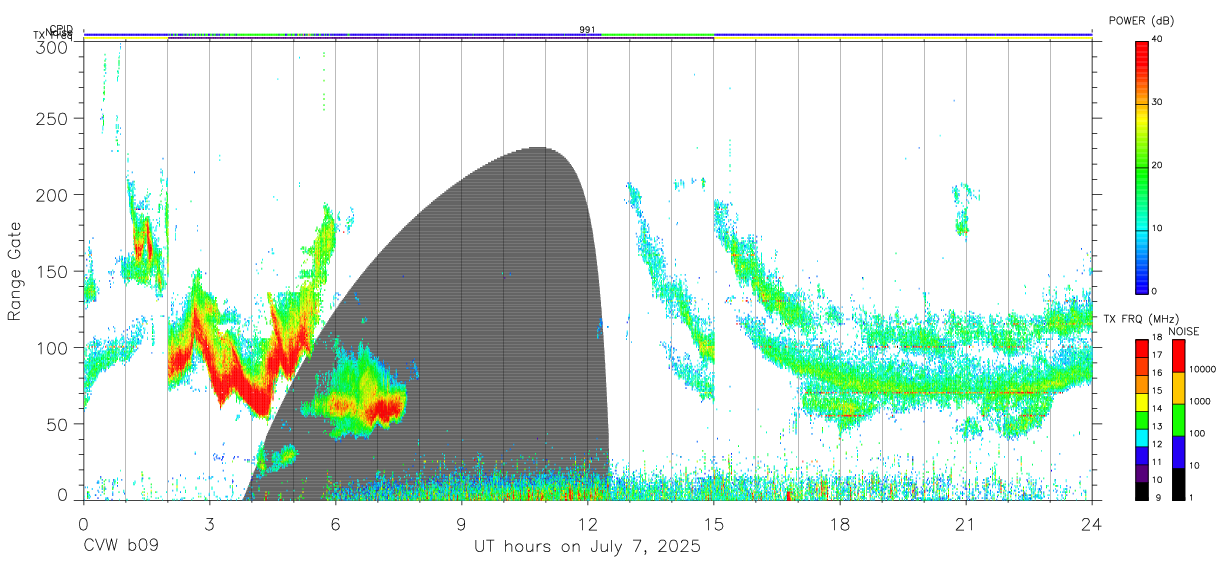Click the 3 tick on UT hours axis
This screenshot has width=1228, height=567.
coord(209,523)
